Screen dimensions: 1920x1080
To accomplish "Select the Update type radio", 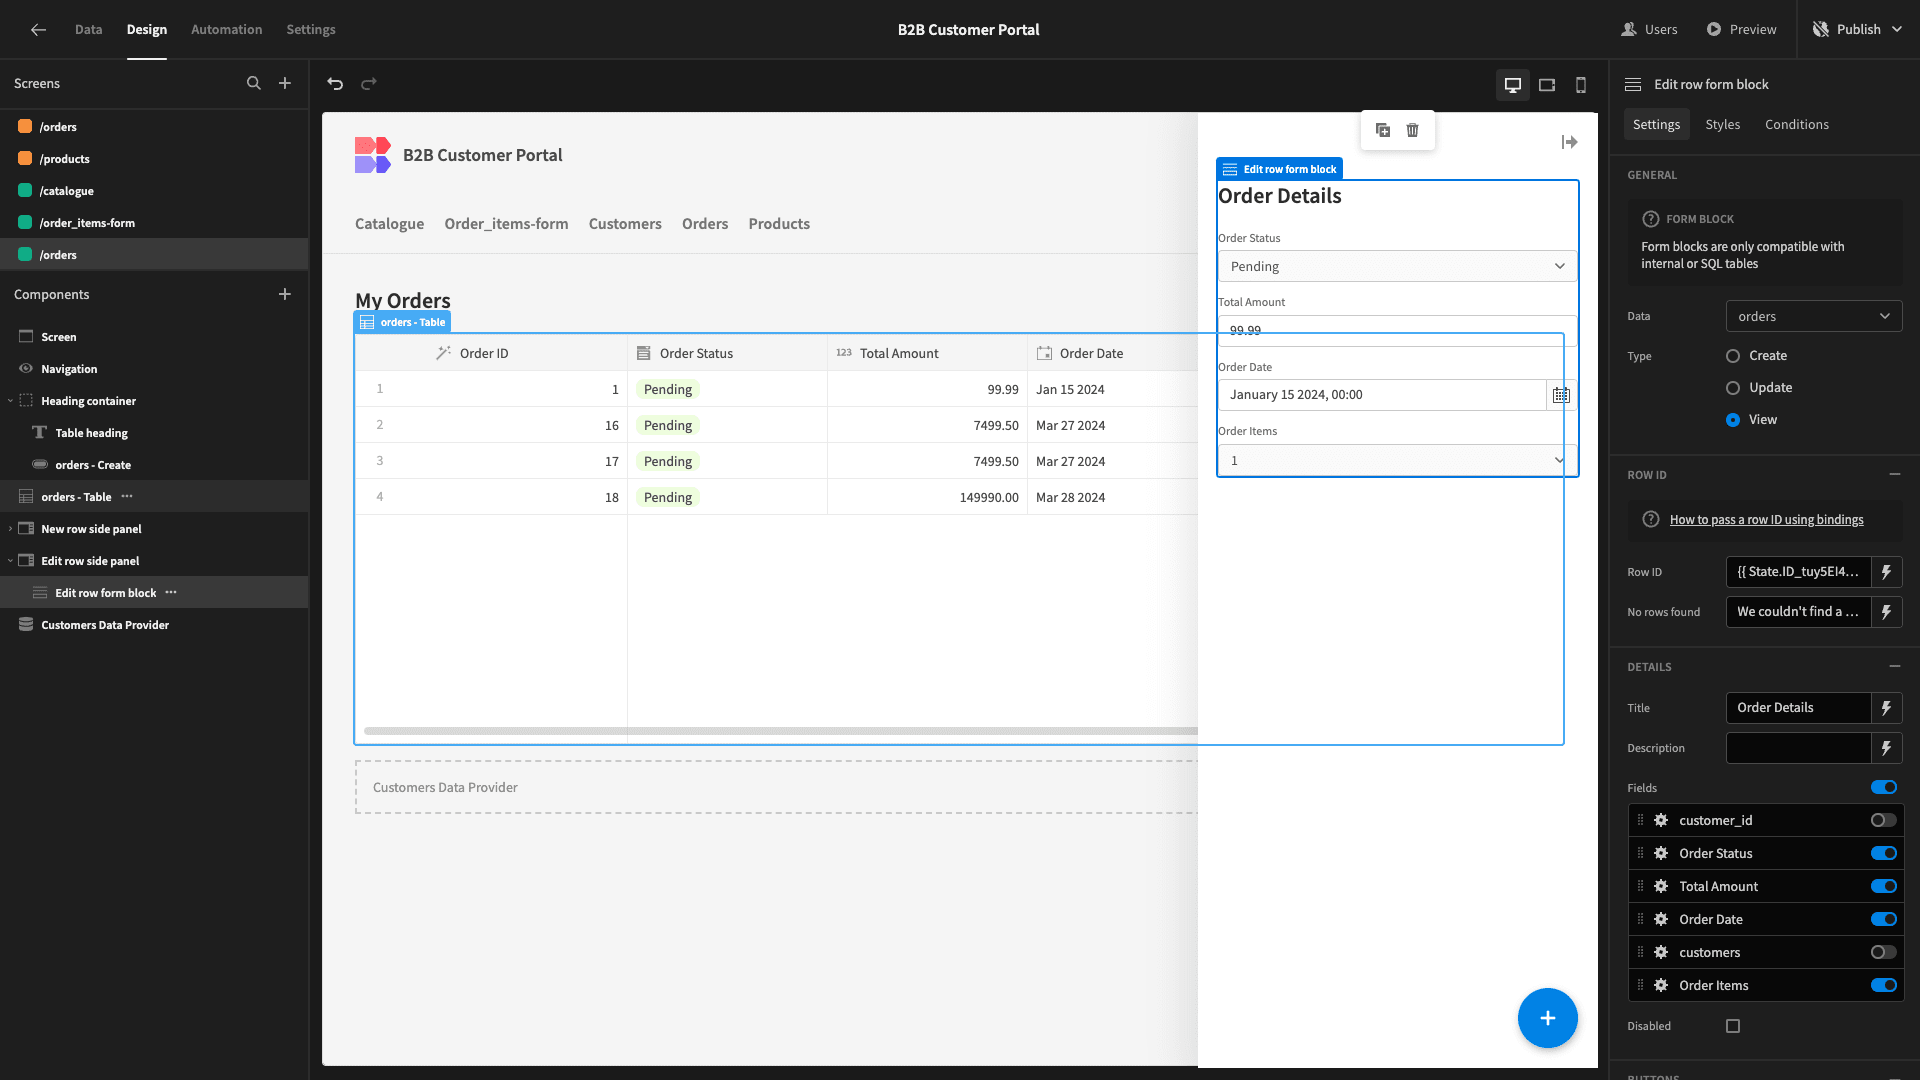I will tap(1733, 388).
